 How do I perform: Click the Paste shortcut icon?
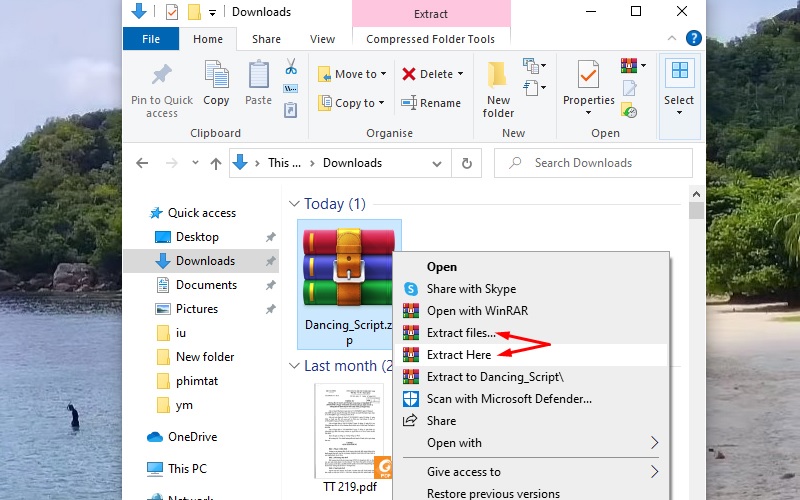290,110
